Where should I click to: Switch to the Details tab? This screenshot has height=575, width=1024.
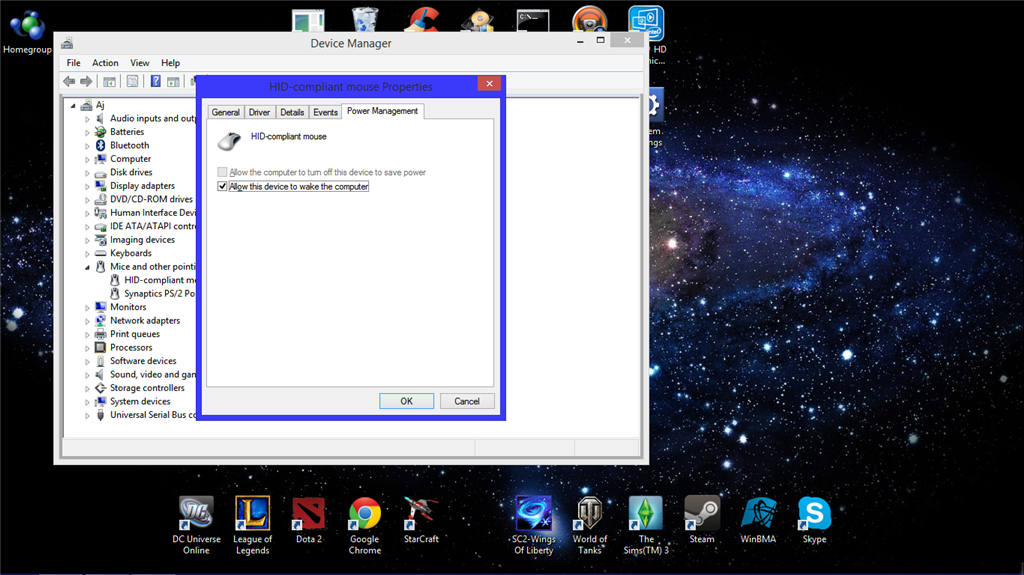[292, 112]
